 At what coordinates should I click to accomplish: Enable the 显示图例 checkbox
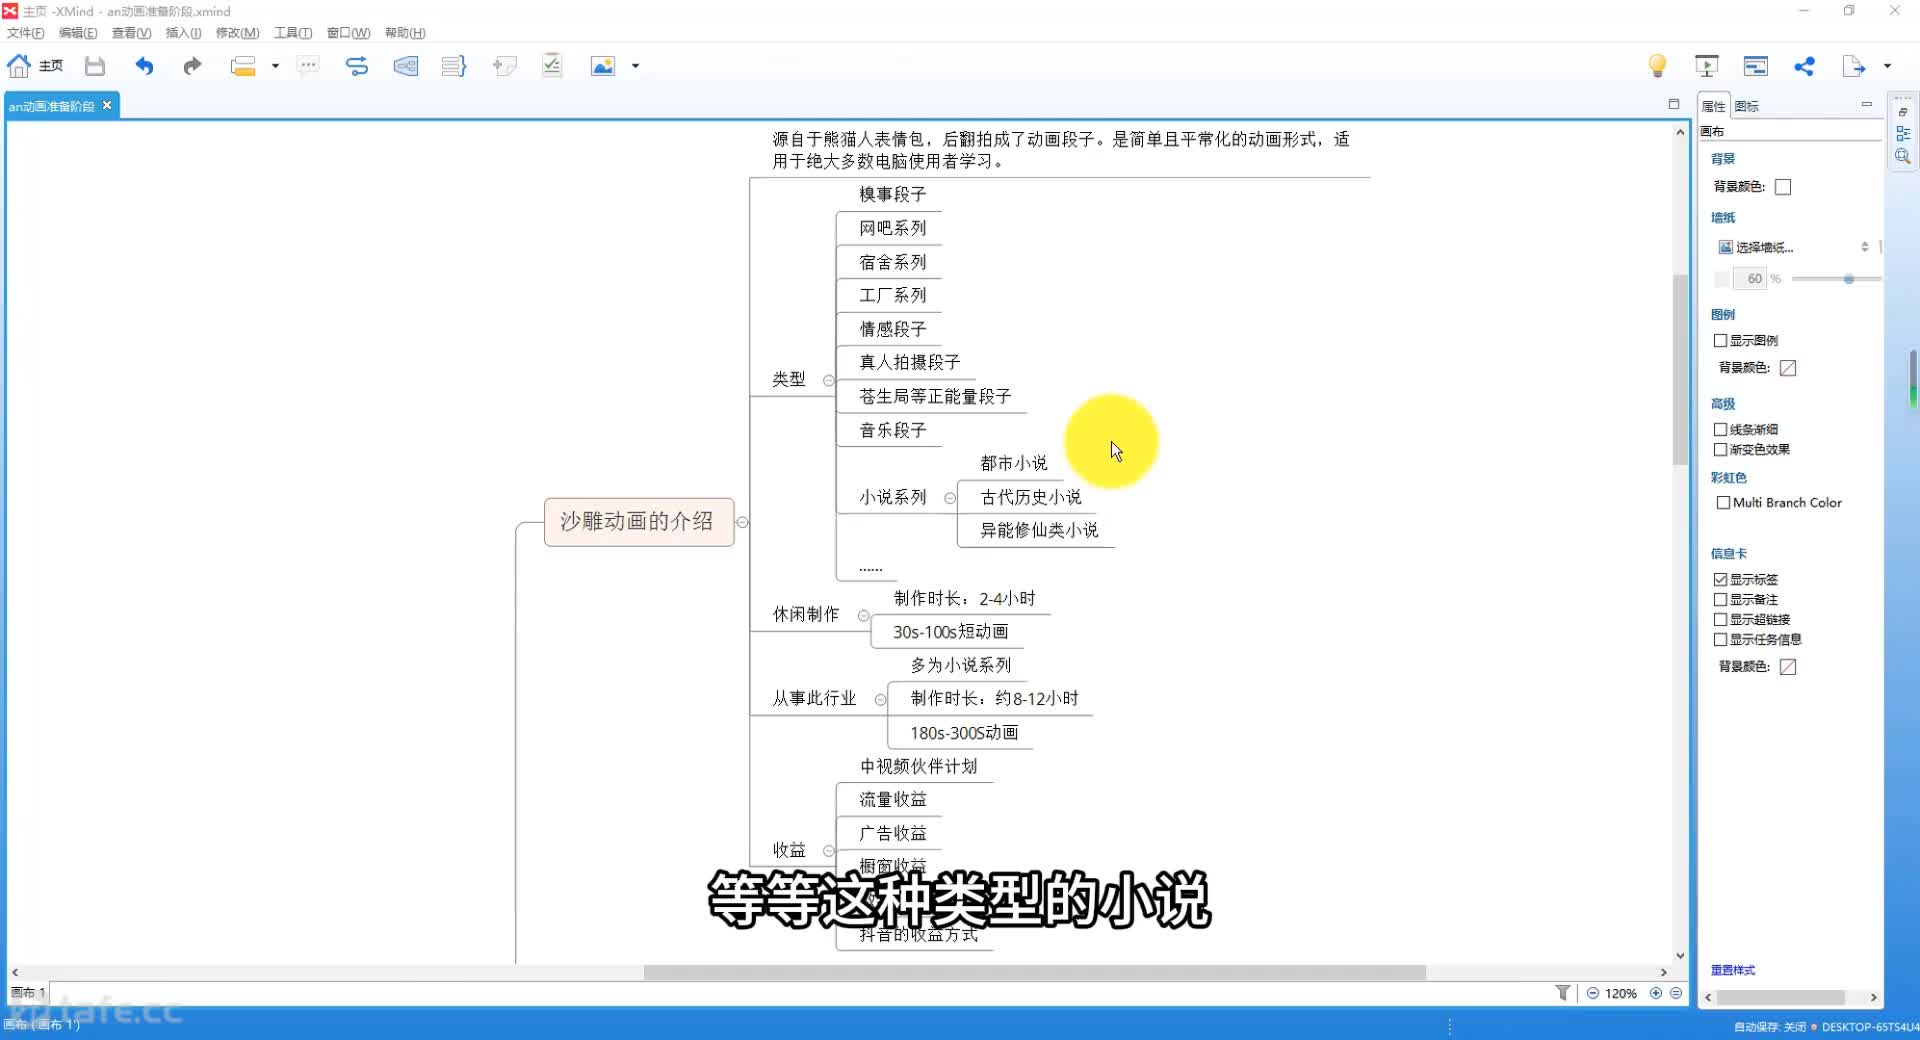point(1721,341)
